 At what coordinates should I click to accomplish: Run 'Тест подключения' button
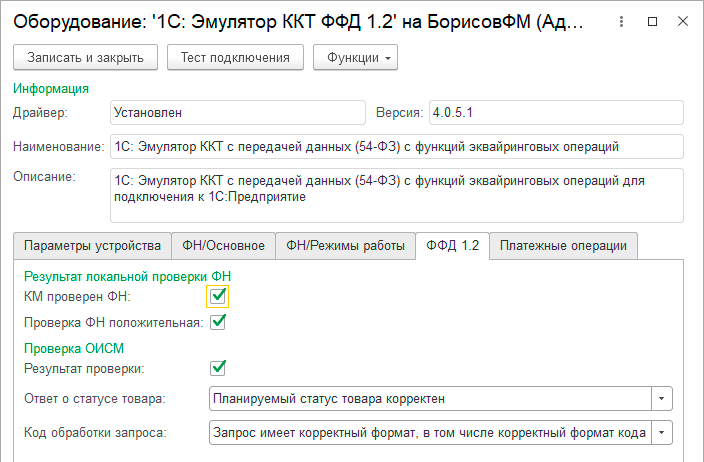[235, 58]
